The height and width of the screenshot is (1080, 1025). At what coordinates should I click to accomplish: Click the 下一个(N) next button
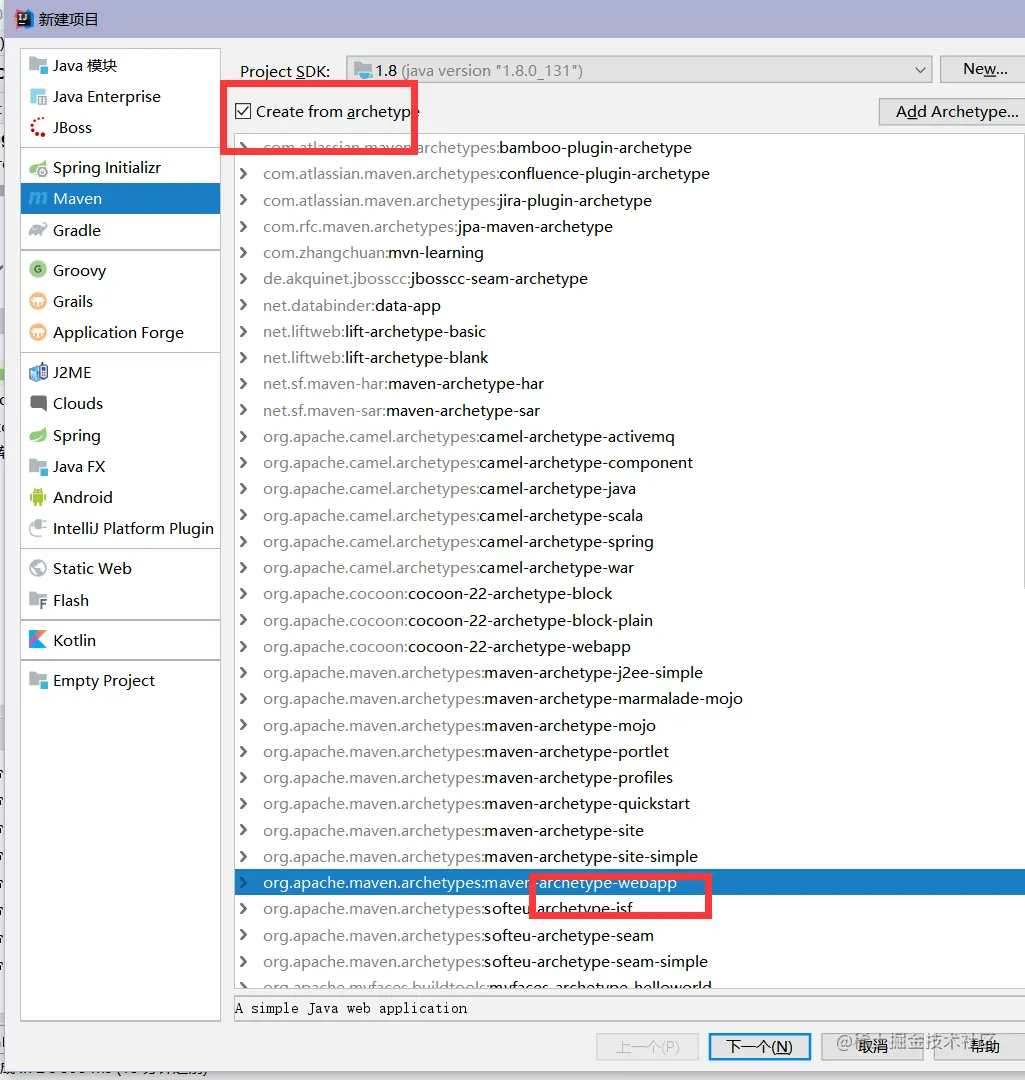[759, 1047]
